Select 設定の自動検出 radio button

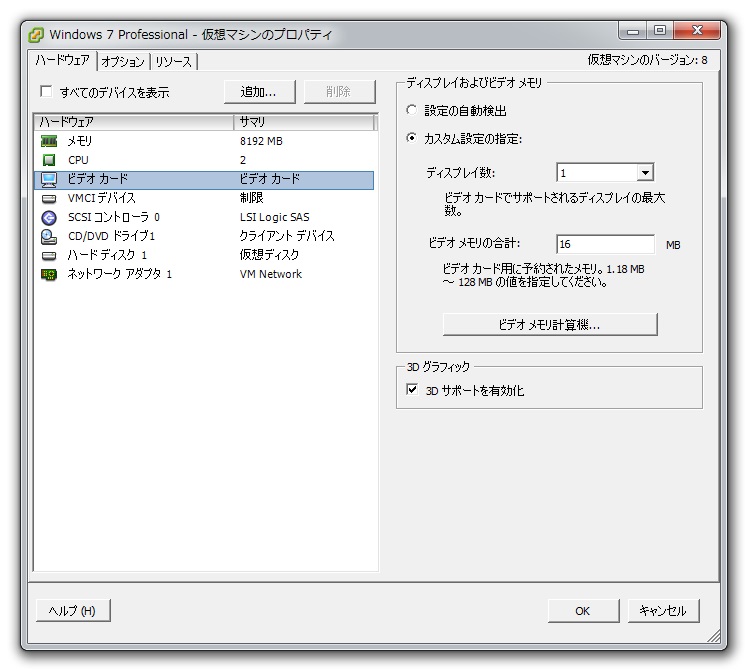tap(412, 110)
